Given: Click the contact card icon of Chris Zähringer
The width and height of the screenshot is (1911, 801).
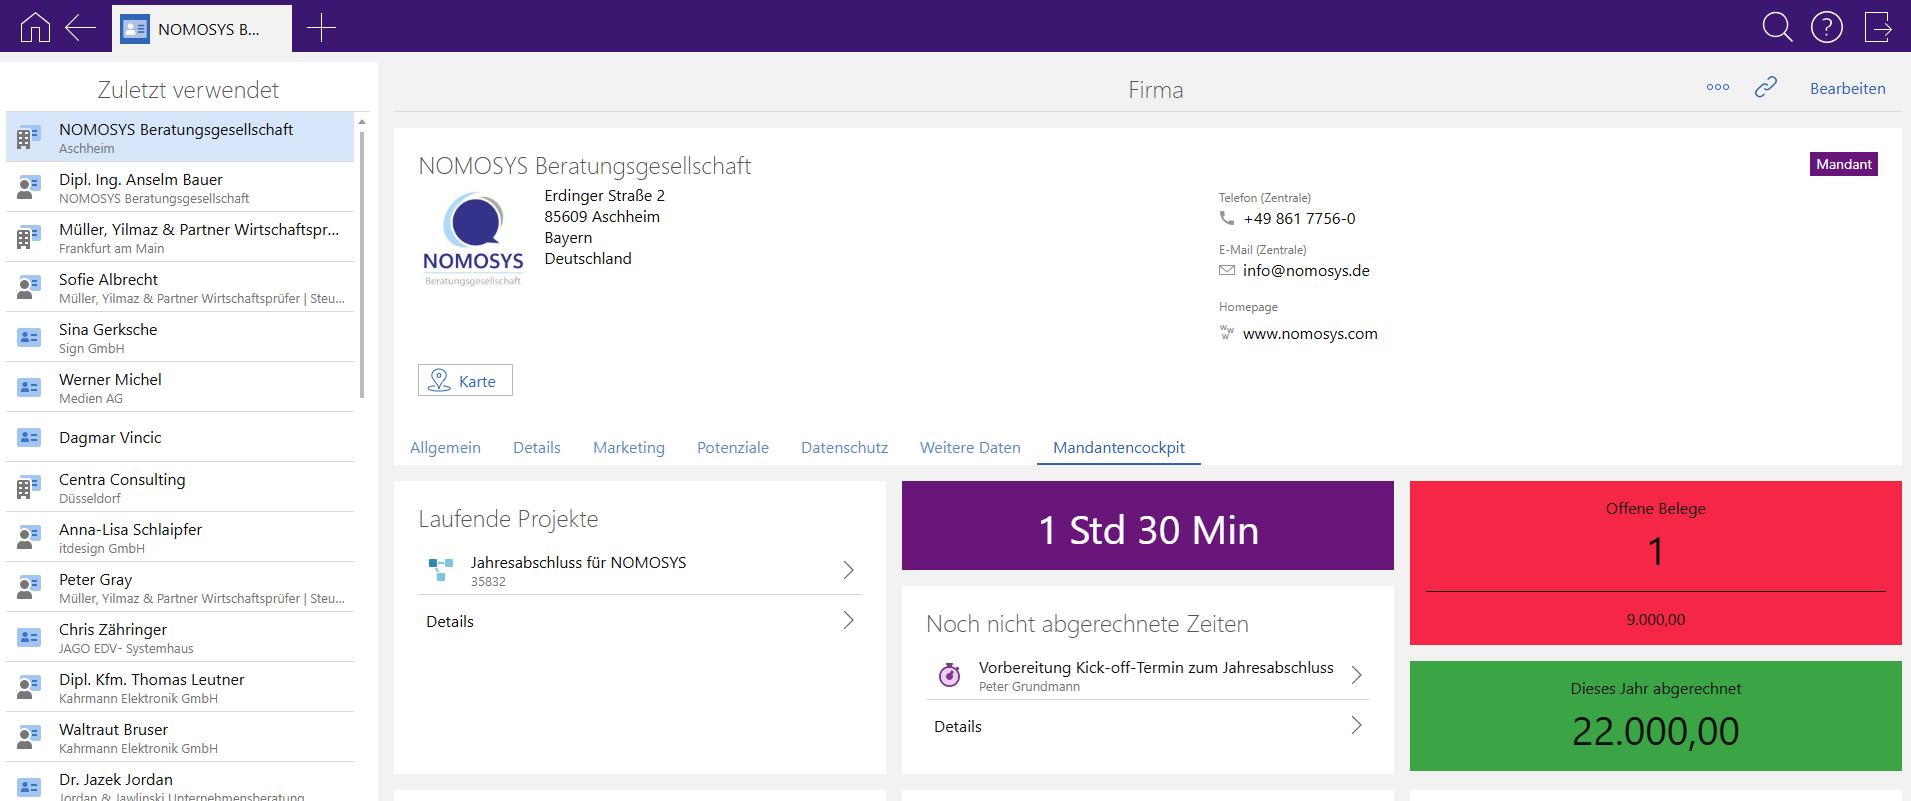Looking at the screenshot, I should 29,637.
